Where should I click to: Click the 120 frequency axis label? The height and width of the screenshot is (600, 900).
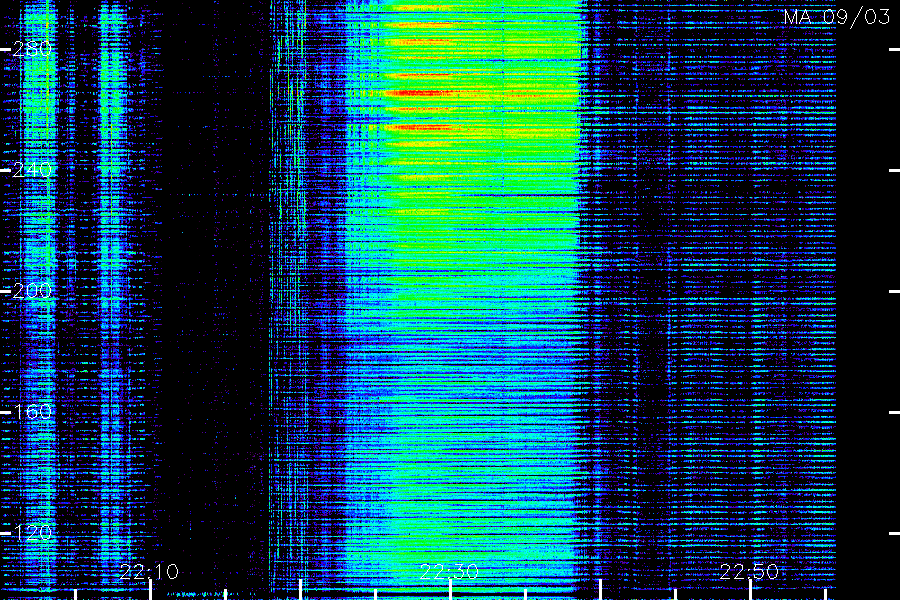point(32,533)
